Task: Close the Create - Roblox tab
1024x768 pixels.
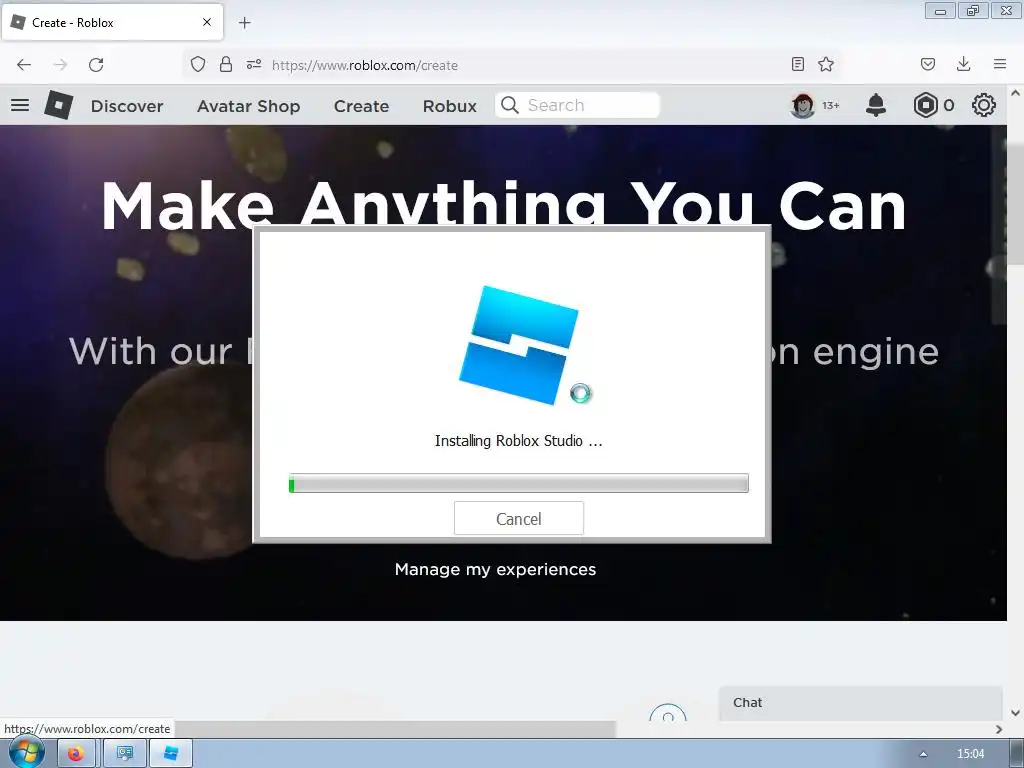Action: click(207, 22)
